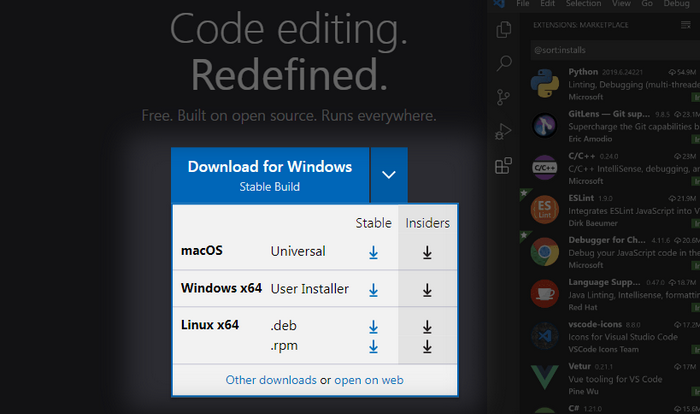Image resolution: width=700 pixels, height=414 pixels.
Task: Click the Dirk Baeumer publisher name
Action: [x=593, y=223]
